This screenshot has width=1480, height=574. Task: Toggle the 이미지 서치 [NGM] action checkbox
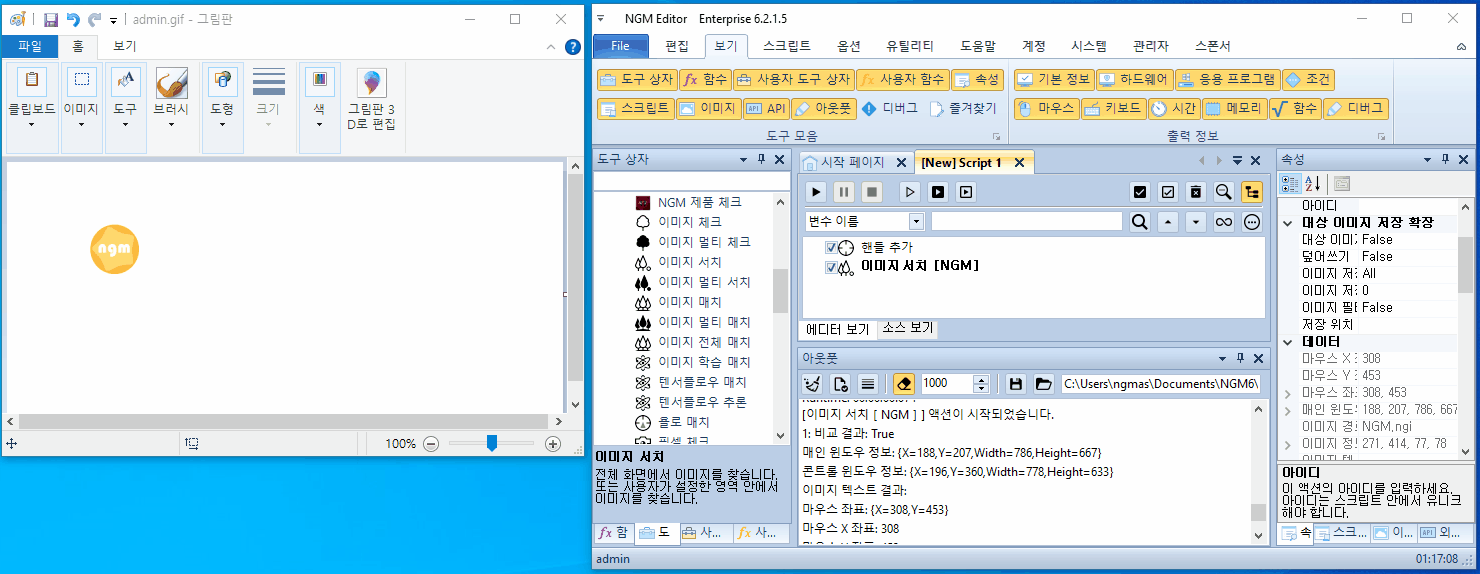[x=831, y=267]
